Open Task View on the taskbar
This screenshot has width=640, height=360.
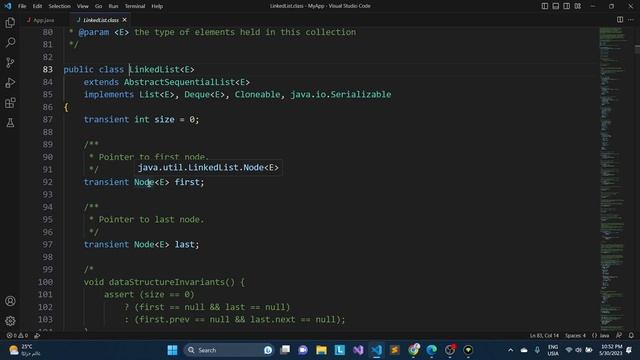[x=285, y=350]
